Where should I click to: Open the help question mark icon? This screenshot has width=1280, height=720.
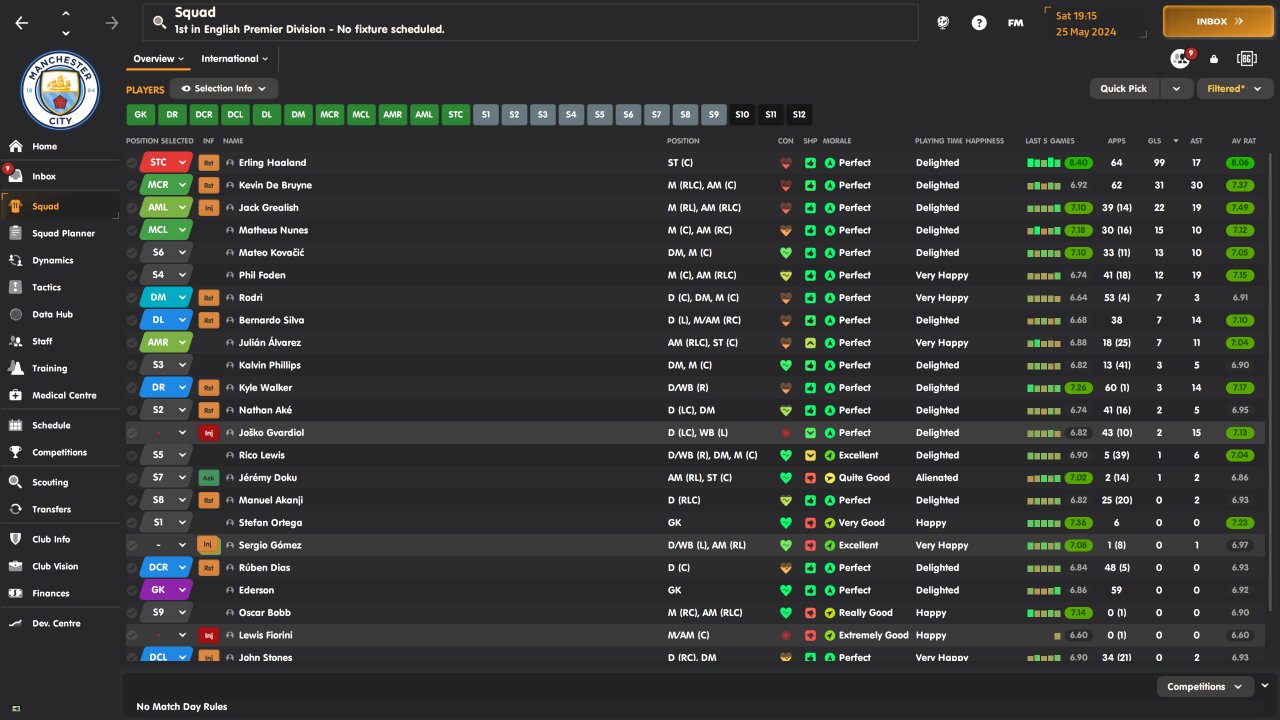tap(979, 22)
